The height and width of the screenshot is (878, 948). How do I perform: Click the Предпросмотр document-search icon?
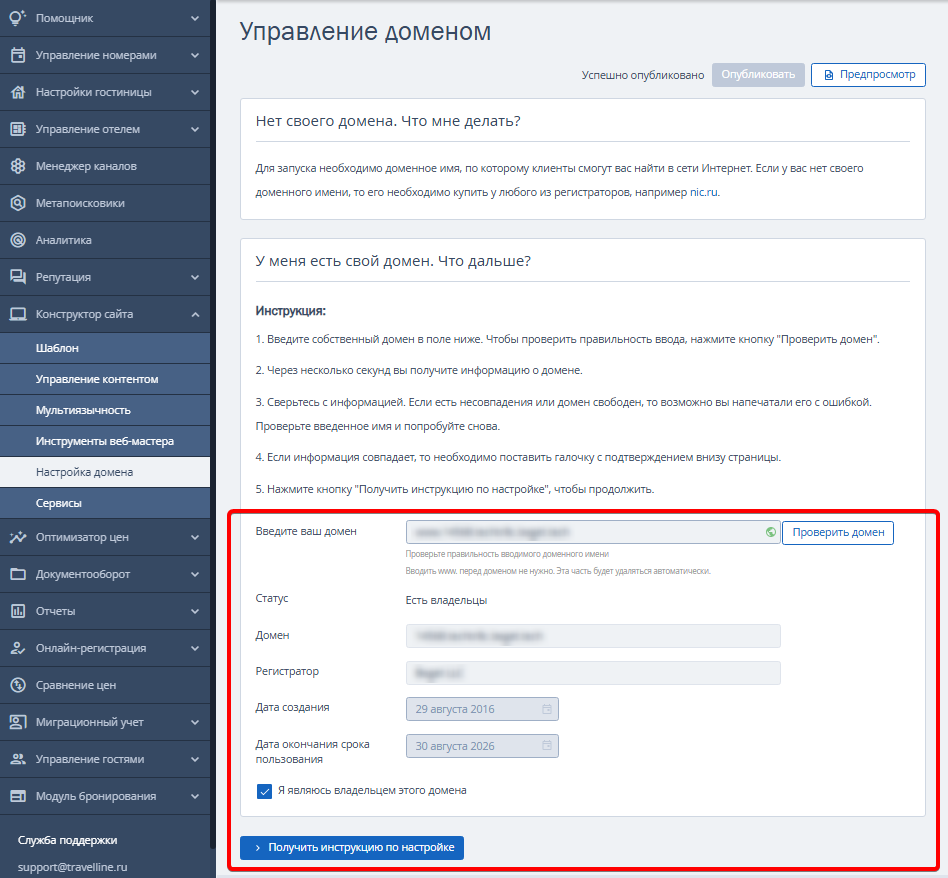[x=828, y=75]
